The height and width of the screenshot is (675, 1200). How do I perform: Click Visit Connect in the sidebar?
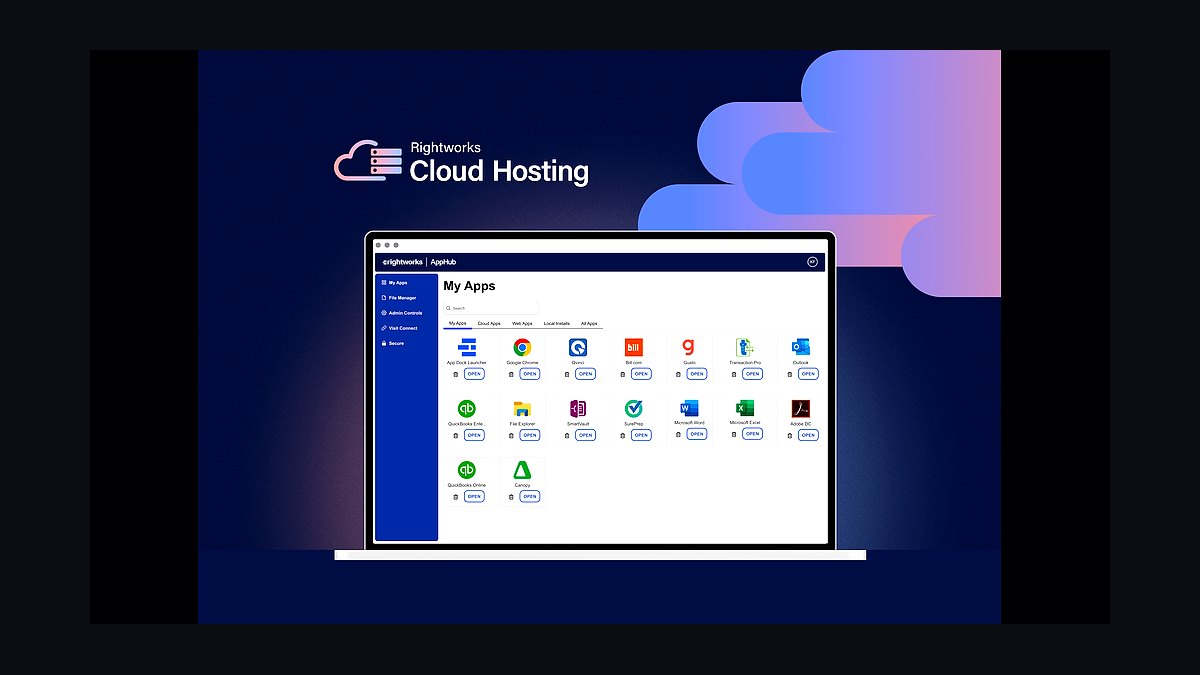[x=400, y=328]
